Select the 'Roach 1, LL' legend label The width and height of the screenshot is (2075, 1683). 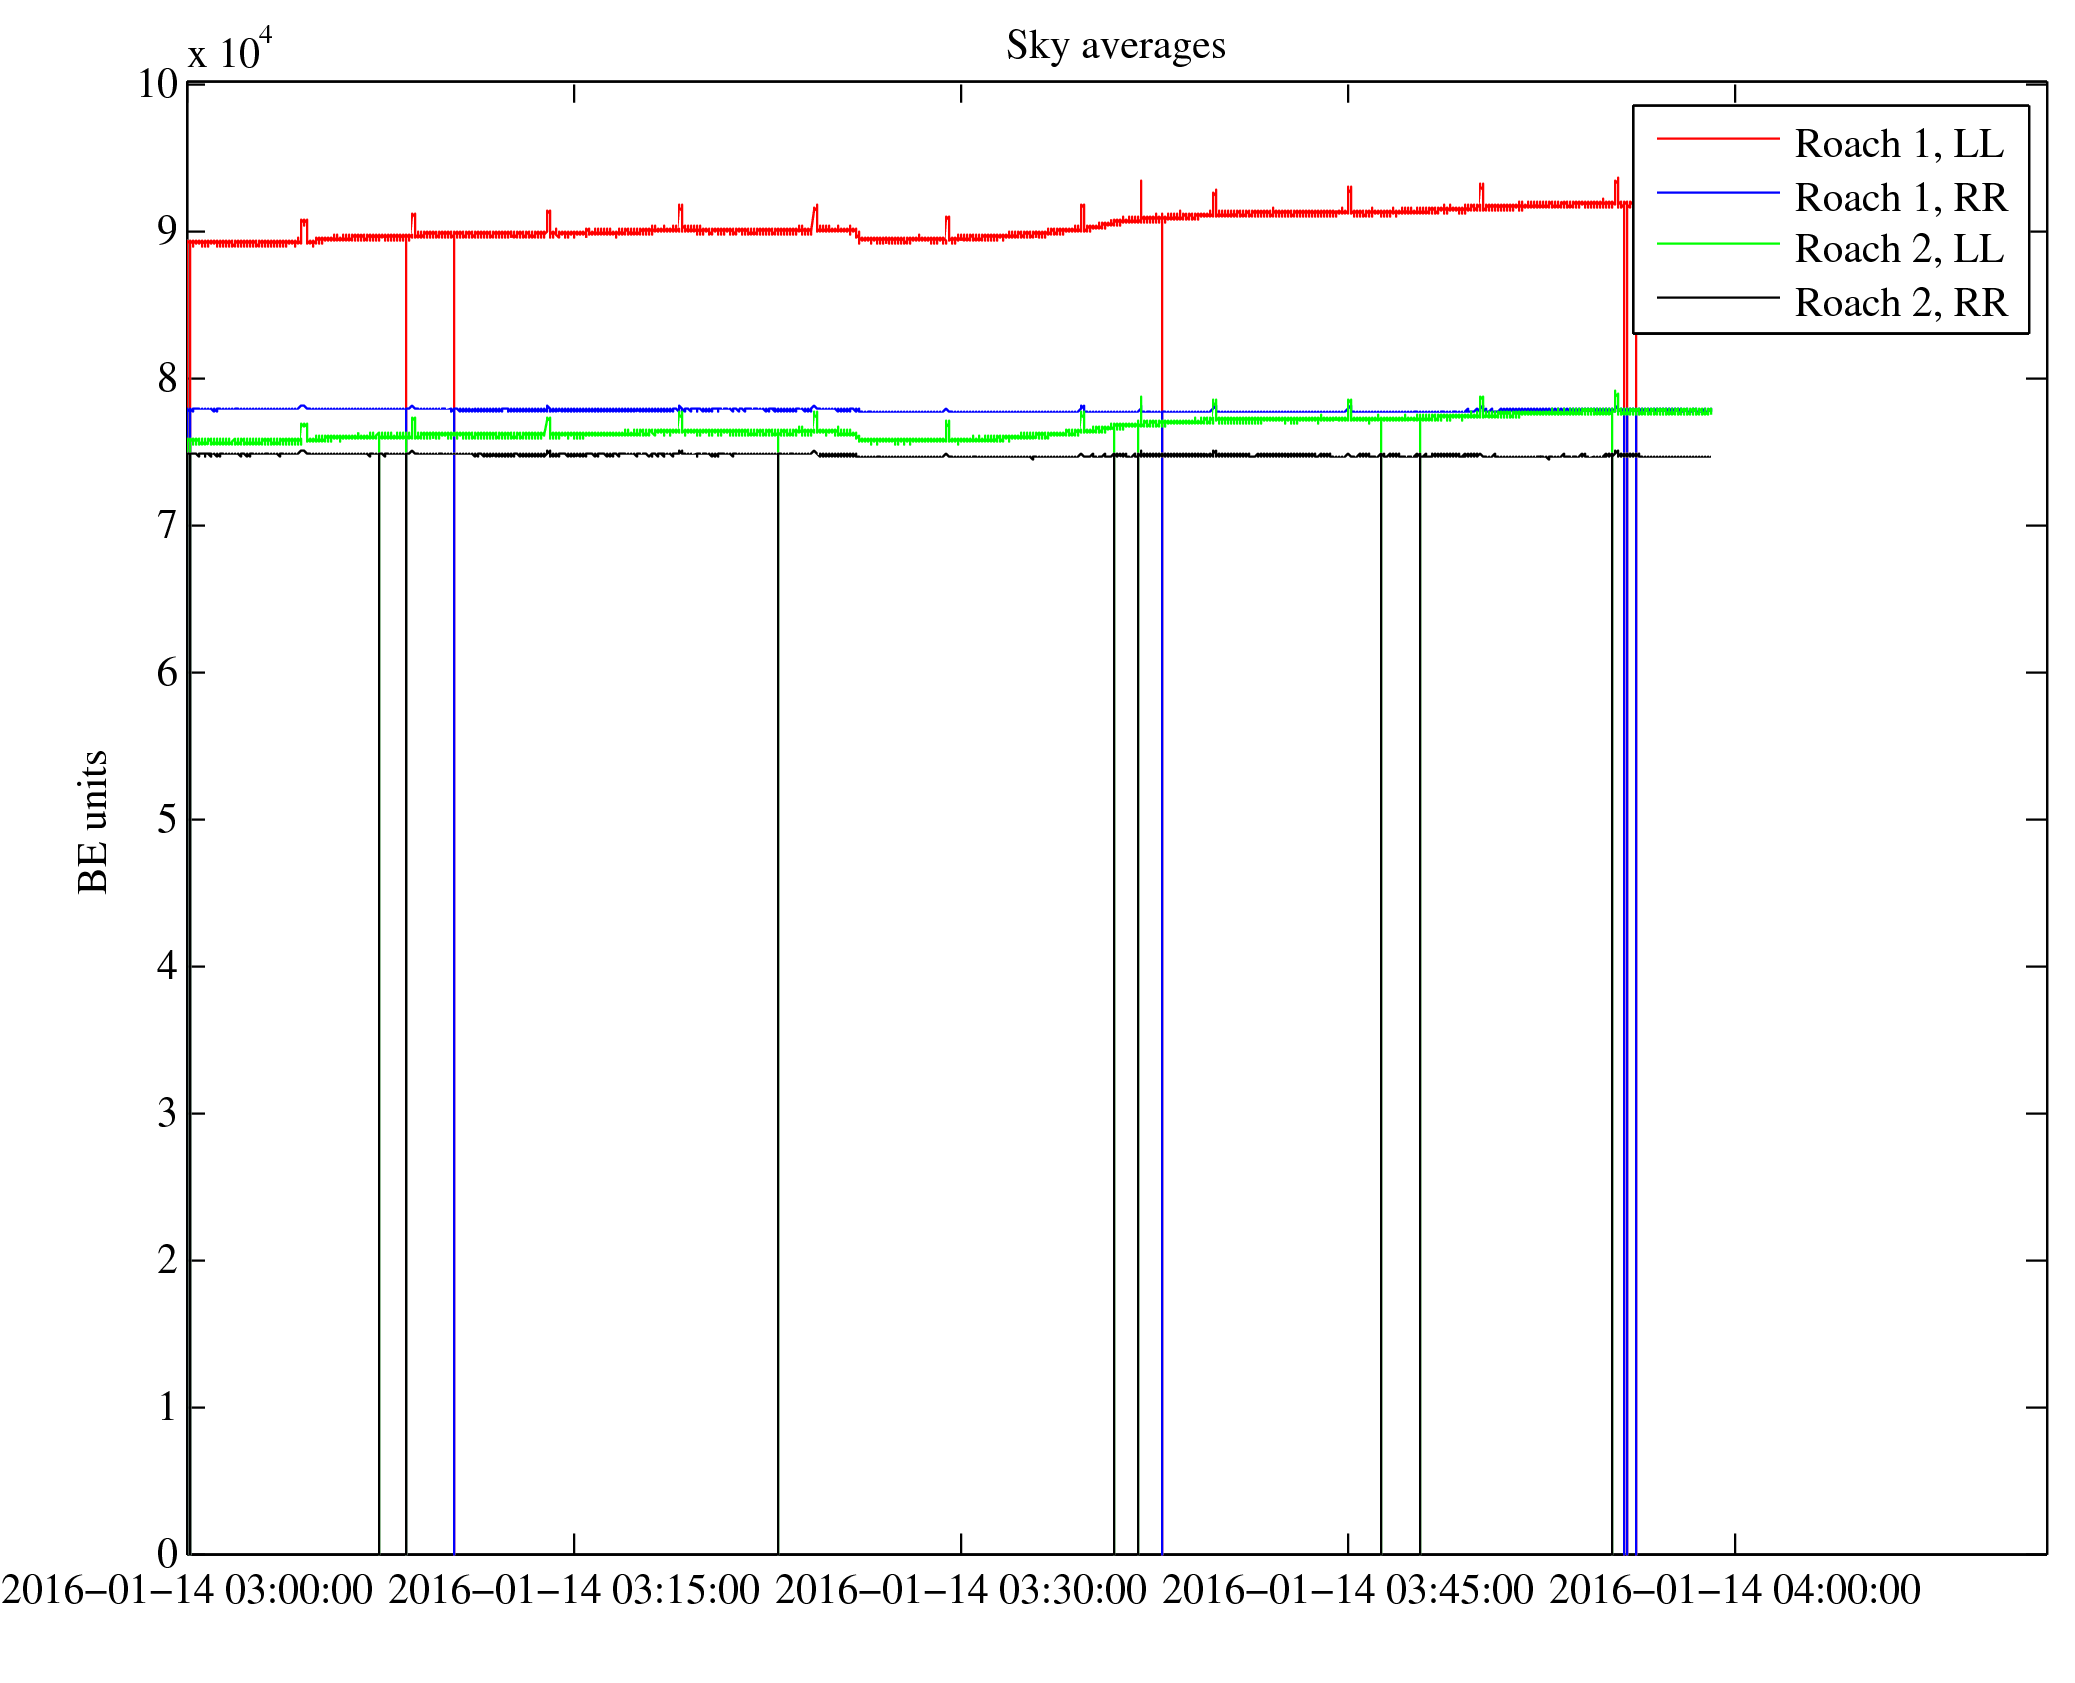[1898, 144]
